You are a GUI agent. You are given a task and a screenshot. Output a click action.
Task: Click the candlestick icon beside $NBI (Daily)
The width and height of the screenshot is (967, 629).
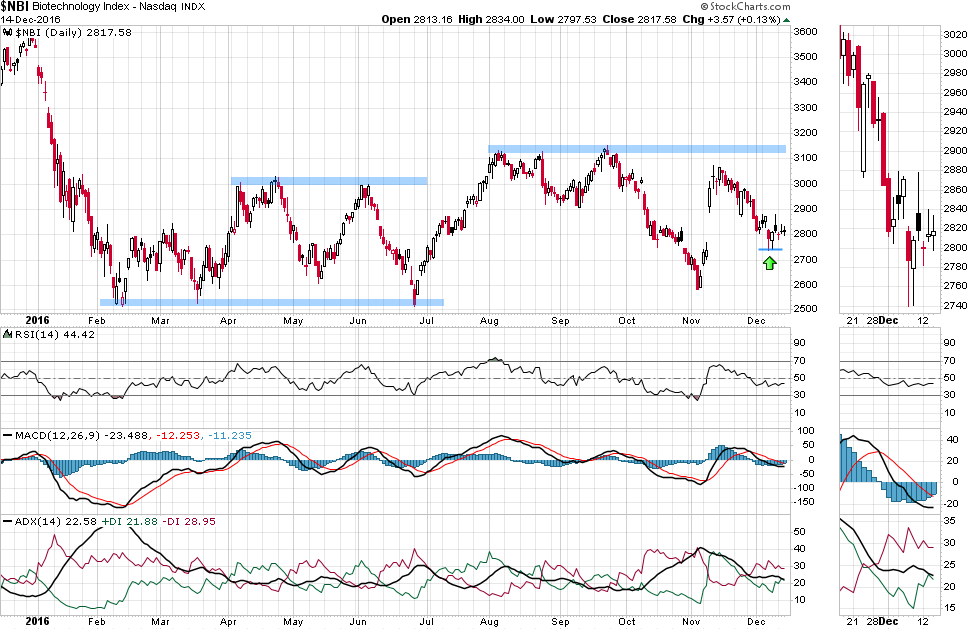(7, 32)
